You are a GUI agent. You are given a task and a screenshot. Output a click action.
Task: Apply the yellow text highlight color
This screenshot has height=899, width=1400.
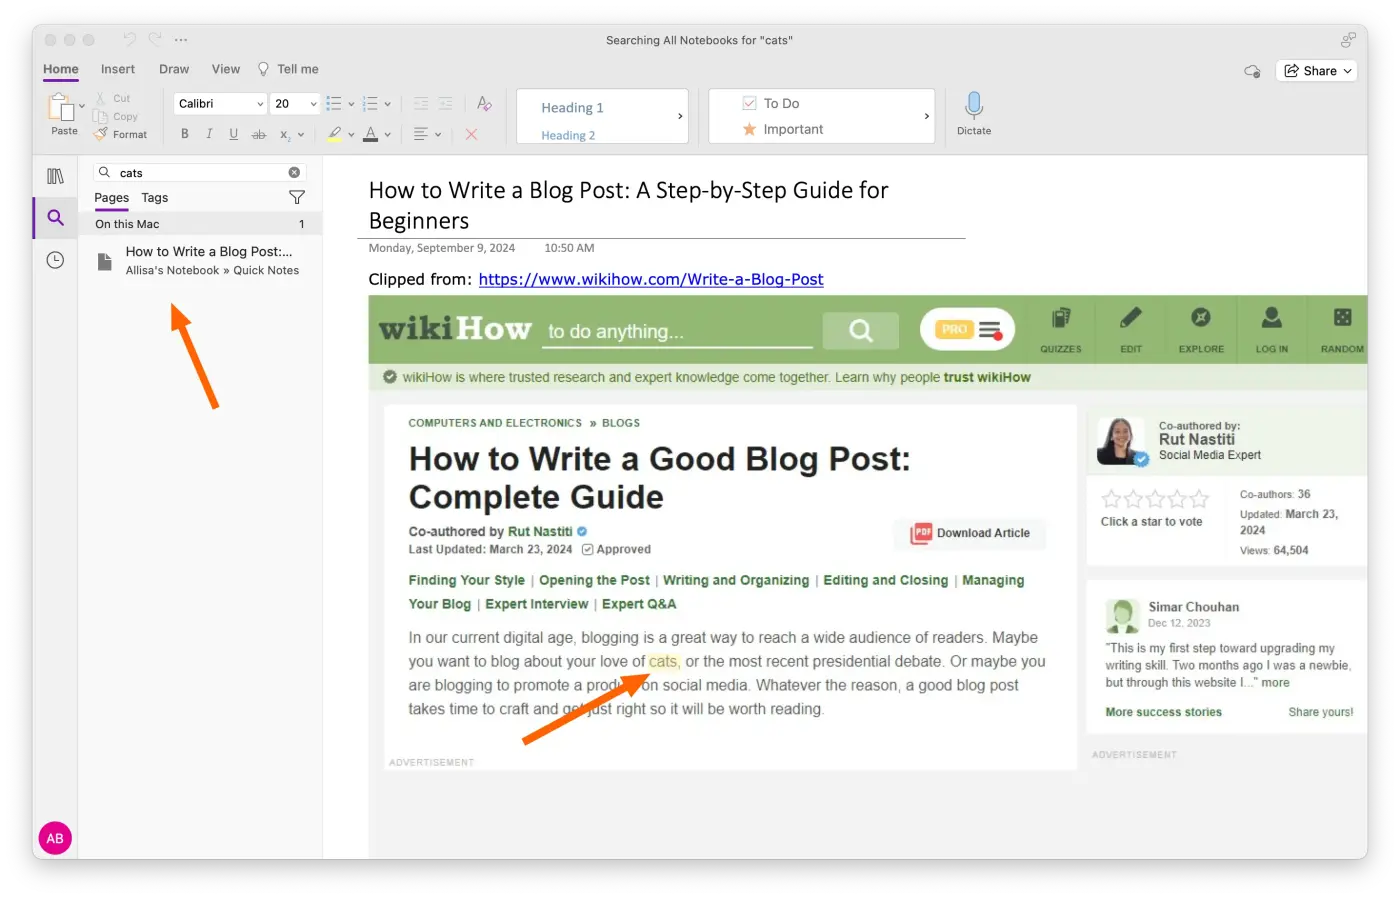pyautogui.click(x=335, y=134)
